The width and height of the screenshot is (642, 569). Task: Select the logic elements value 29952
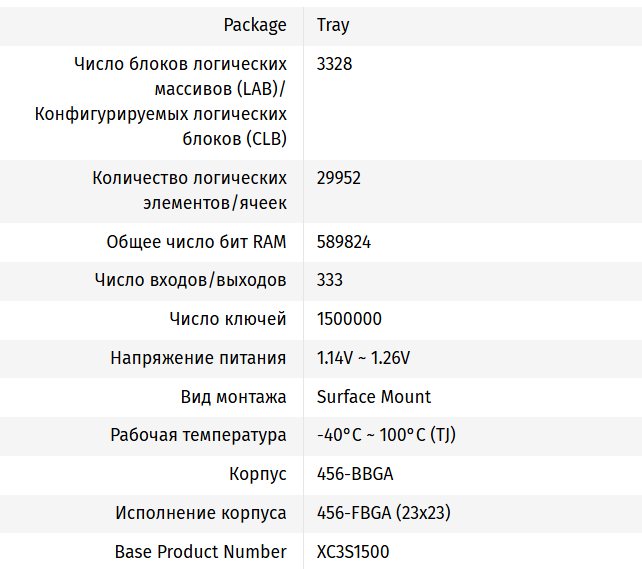coord(338,178)
